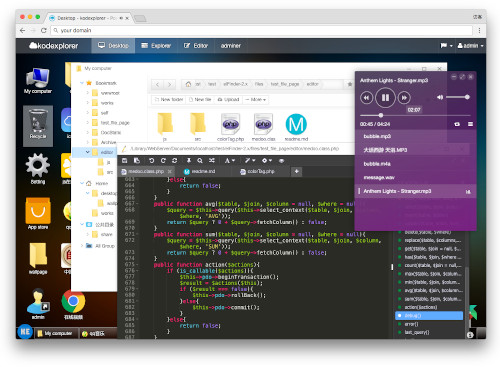
Task: Click the undo icon in the editor toolbar
Action: tap(152, 161)
